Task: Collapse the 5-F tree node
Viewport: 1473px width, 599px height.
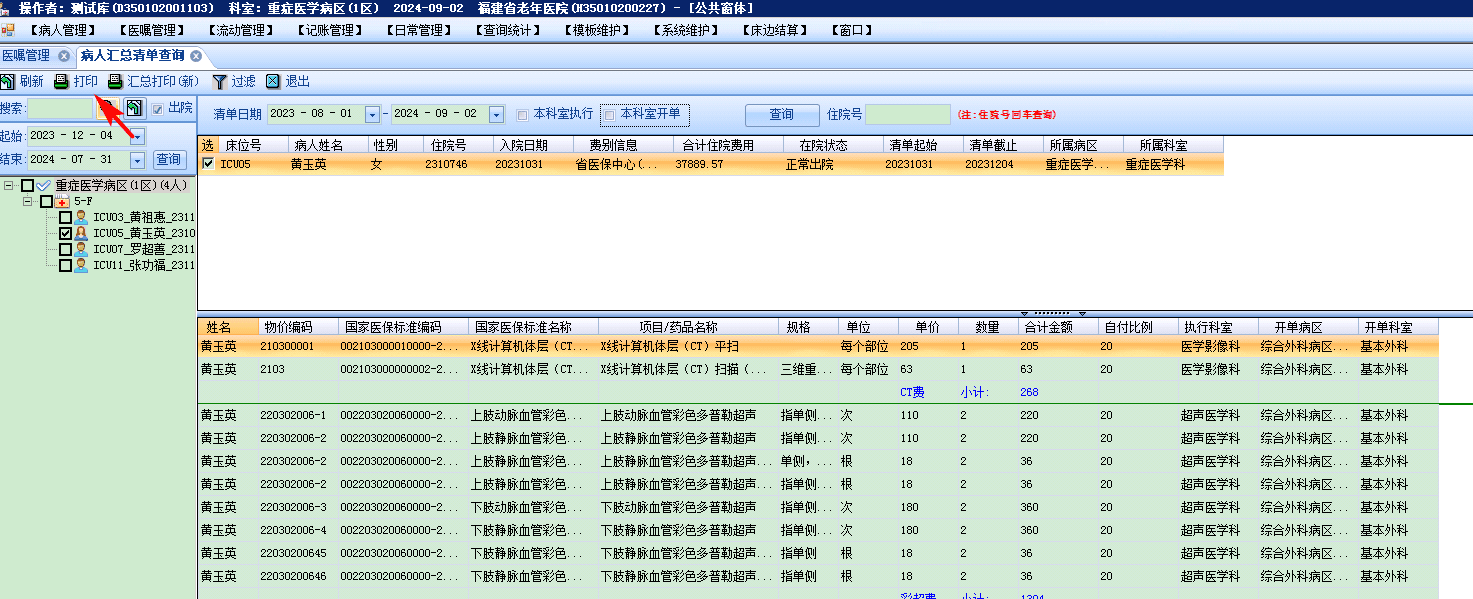Action: (x=27, y=202)
